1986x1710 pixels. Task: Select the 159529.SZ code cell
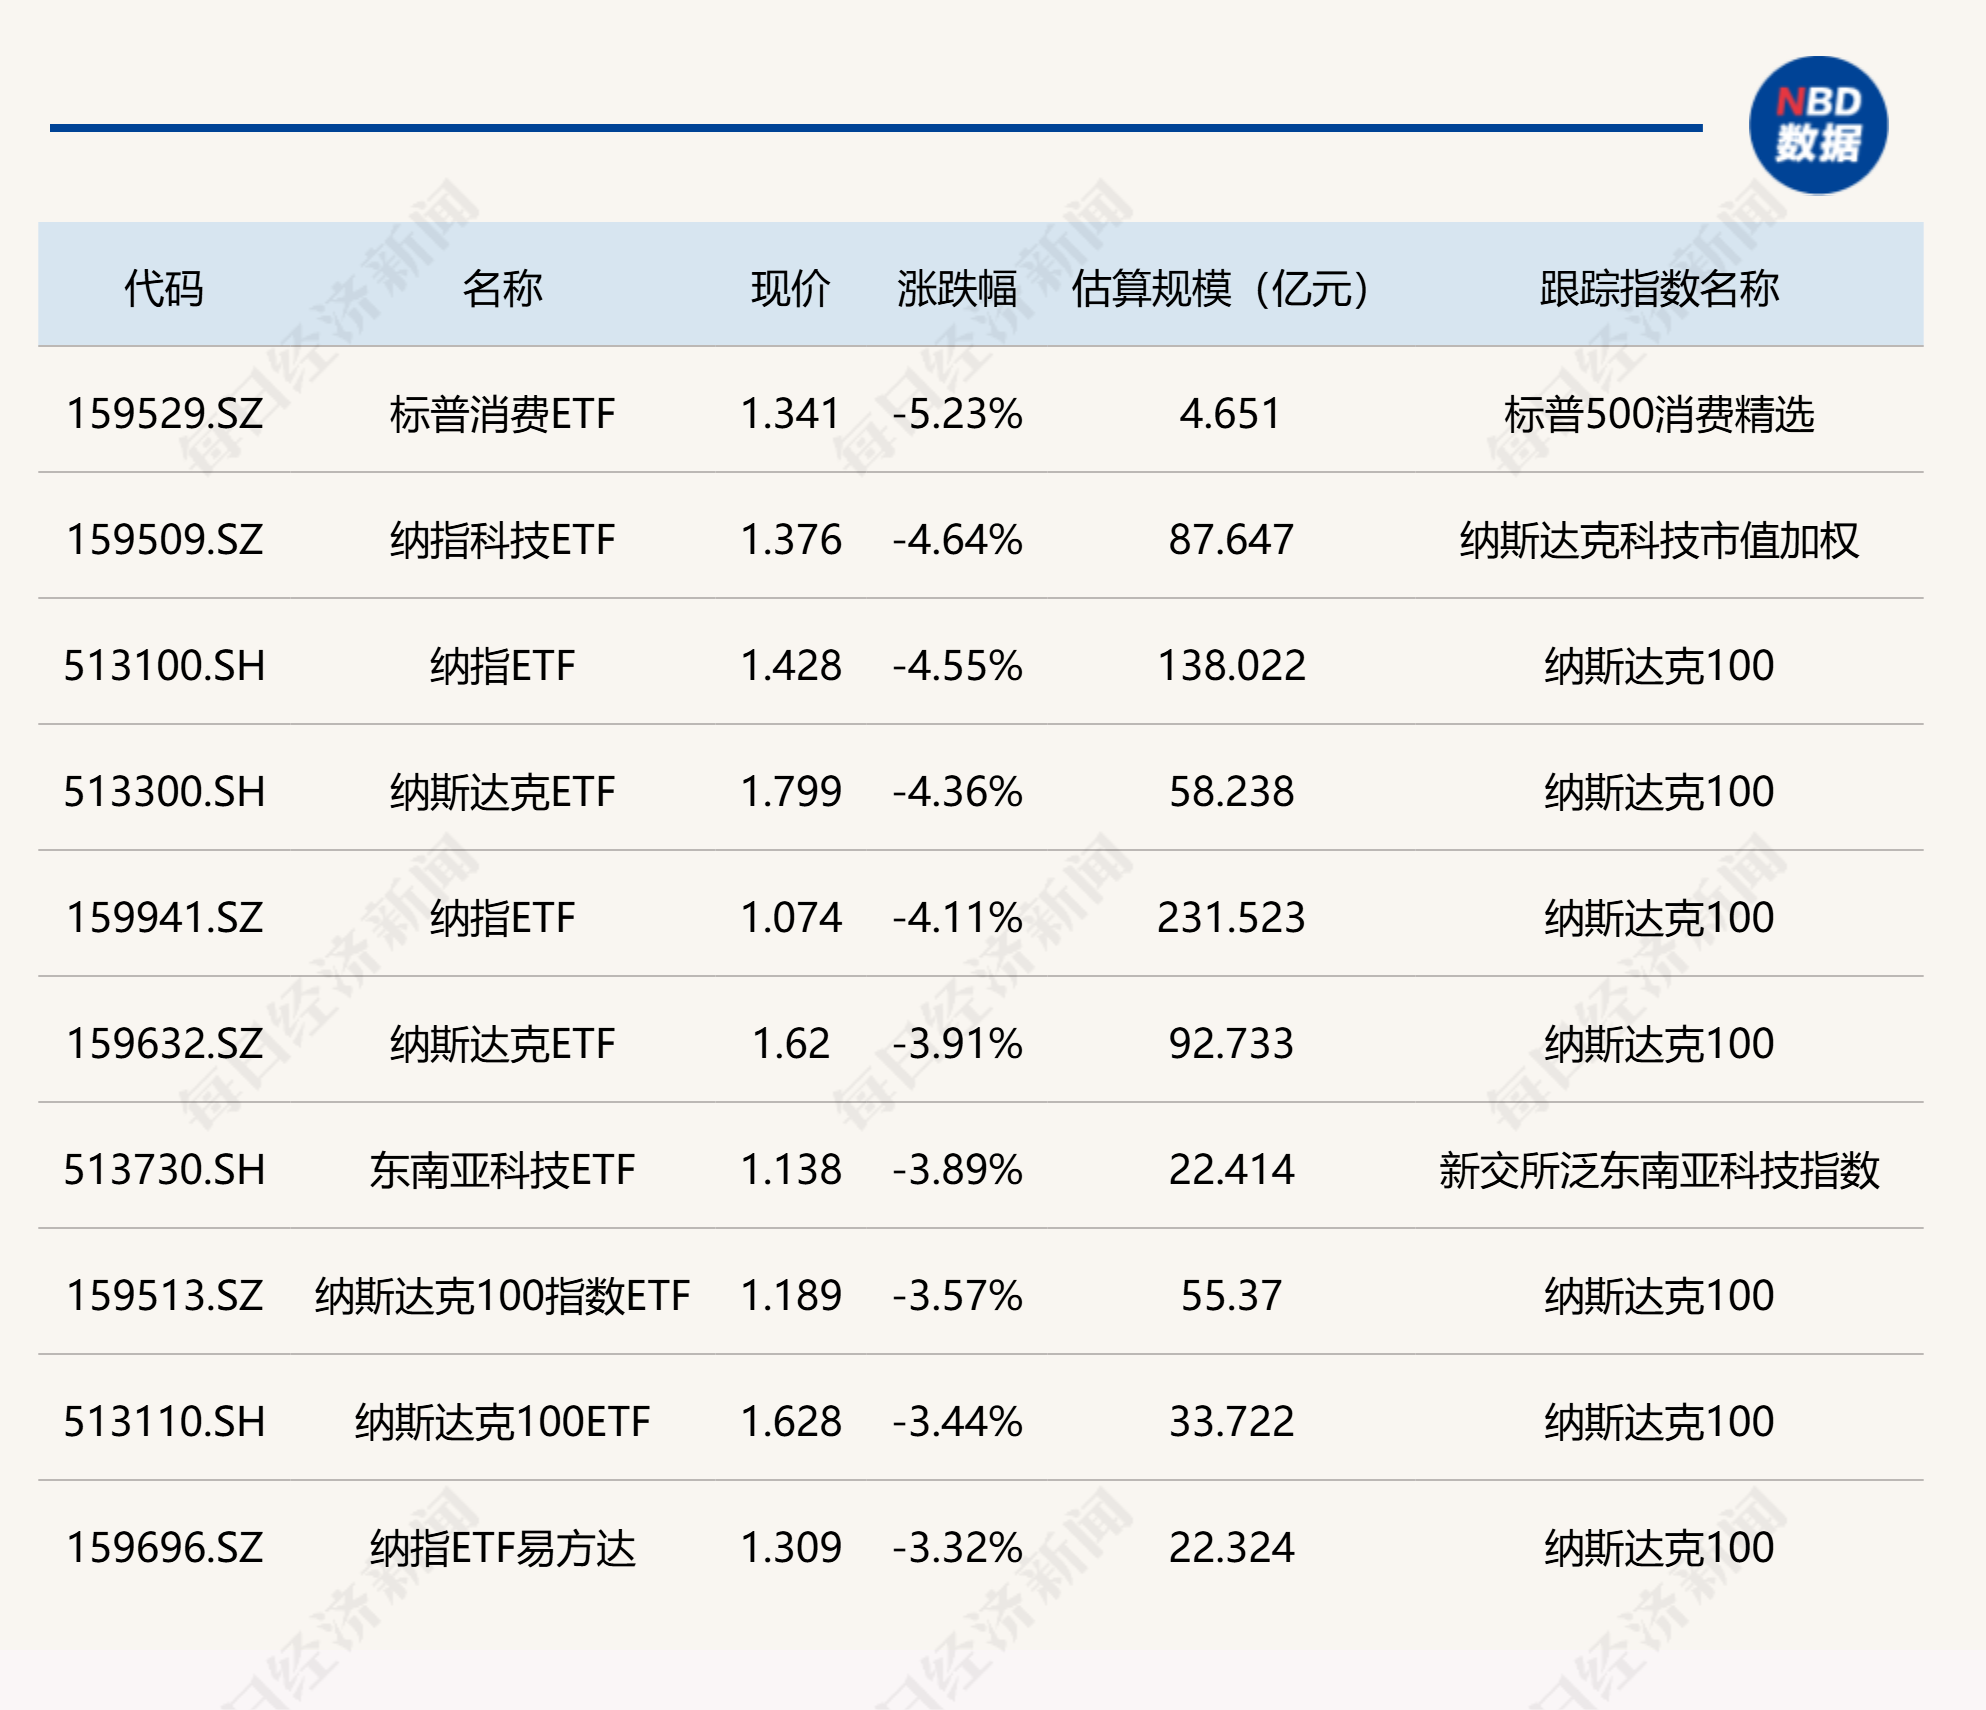pos(165,414)
